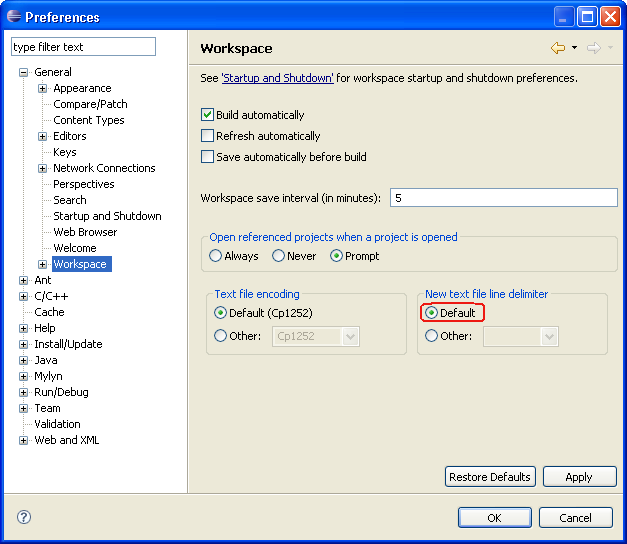627x544 pixels.
Task: Collapse the General tree node
Action: (x=24, y=72)
